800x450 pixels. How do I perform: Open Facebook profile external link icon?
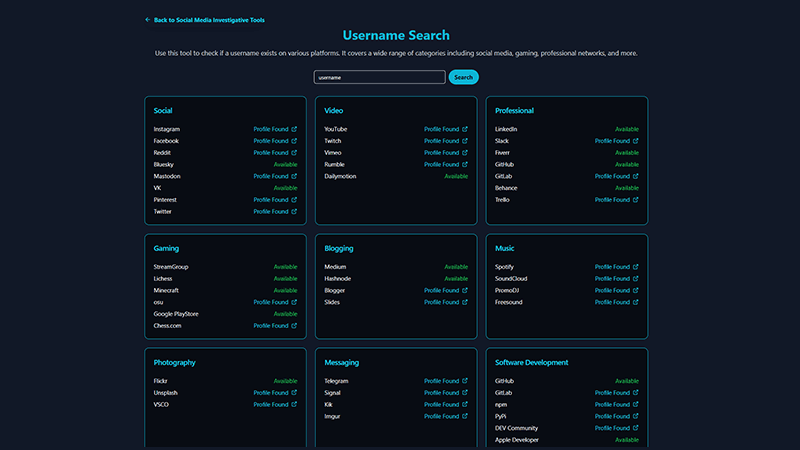click(294, 141)
